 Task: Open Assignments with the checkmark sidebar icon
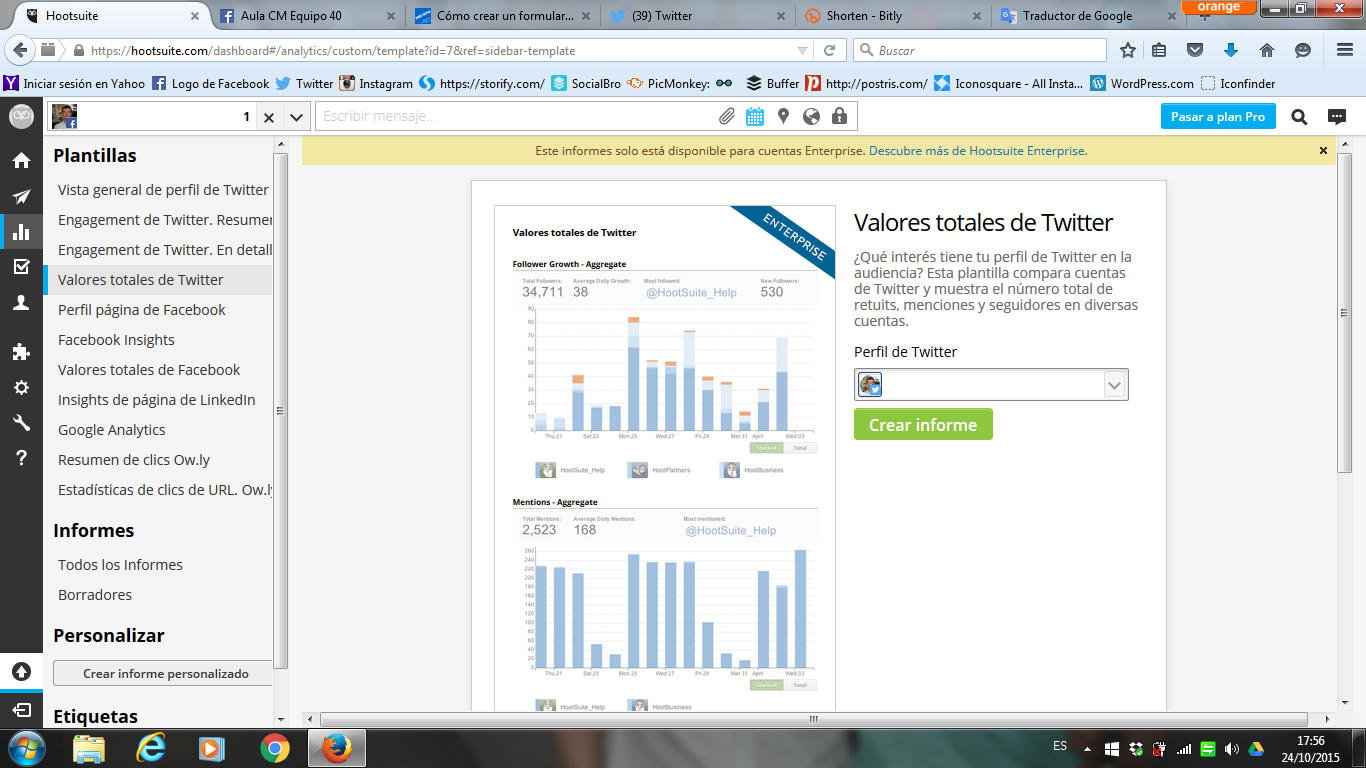click(21, 267)
